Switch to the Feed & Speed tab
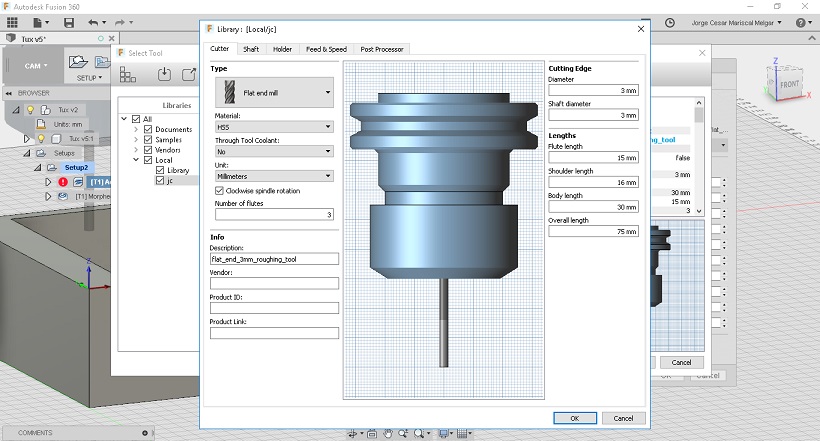820x441 pixels. 326,49
